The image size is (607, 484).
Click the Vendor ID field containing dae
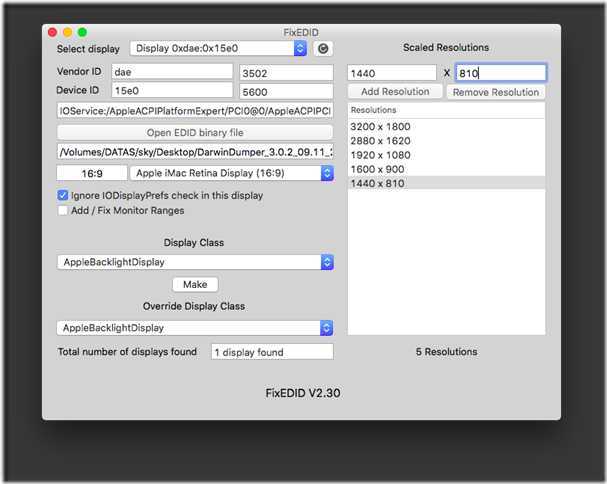click(172, 72)
